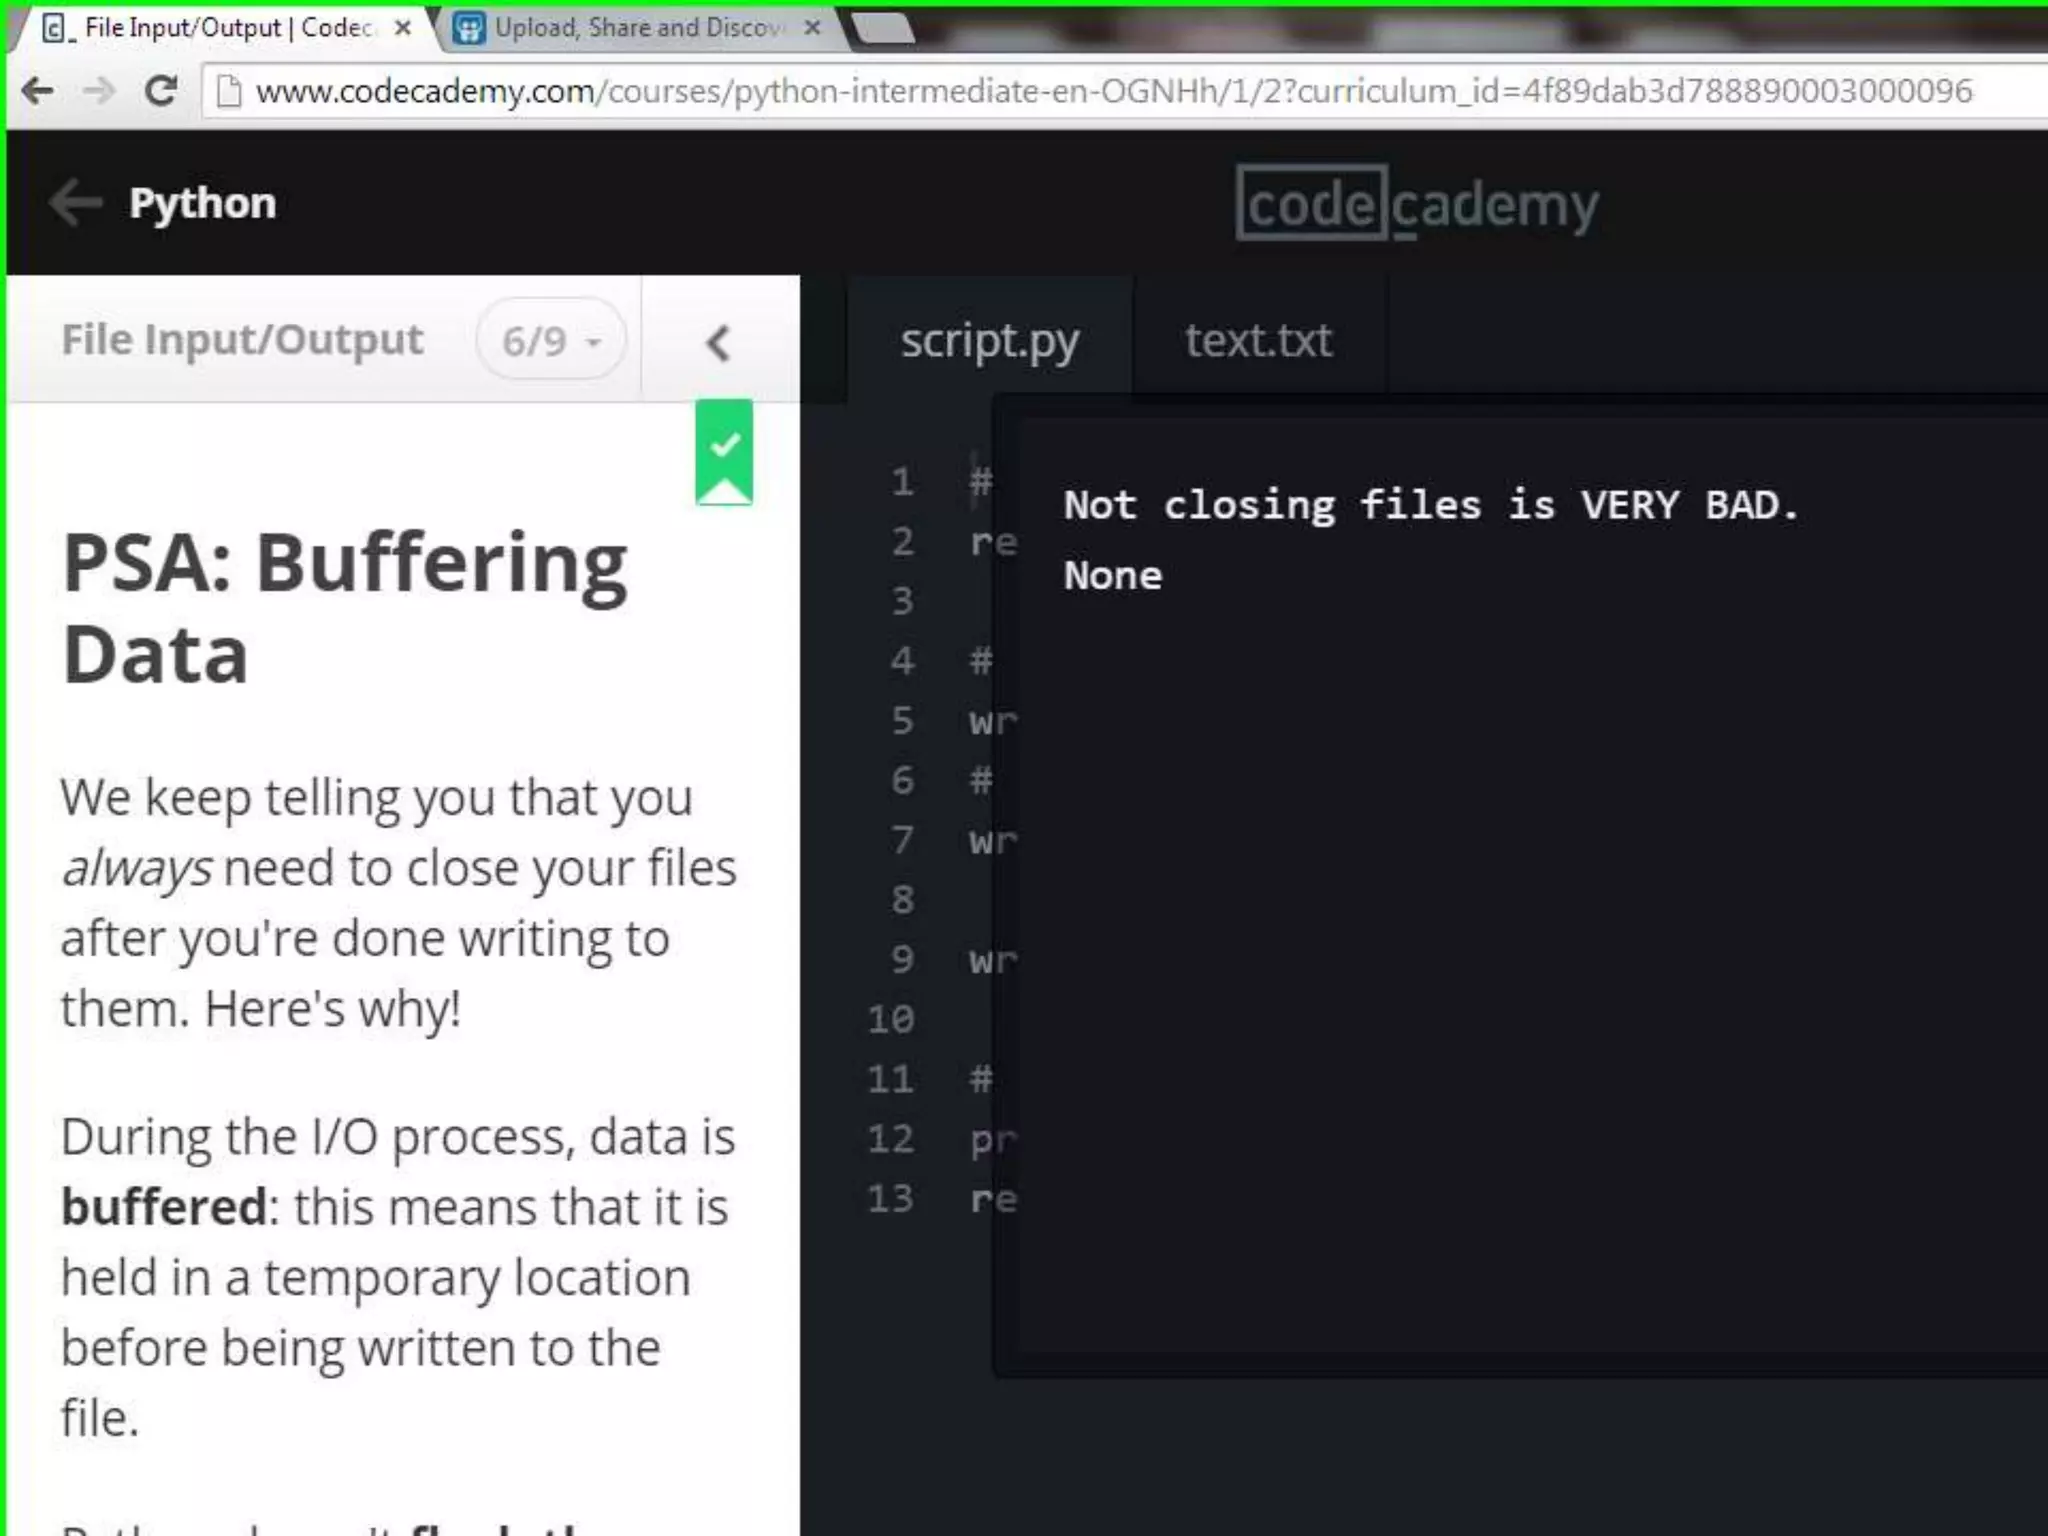Close the File Input/Output browser tab
This screenshot has width=2048, height=1536.
[x=402, y=28]
